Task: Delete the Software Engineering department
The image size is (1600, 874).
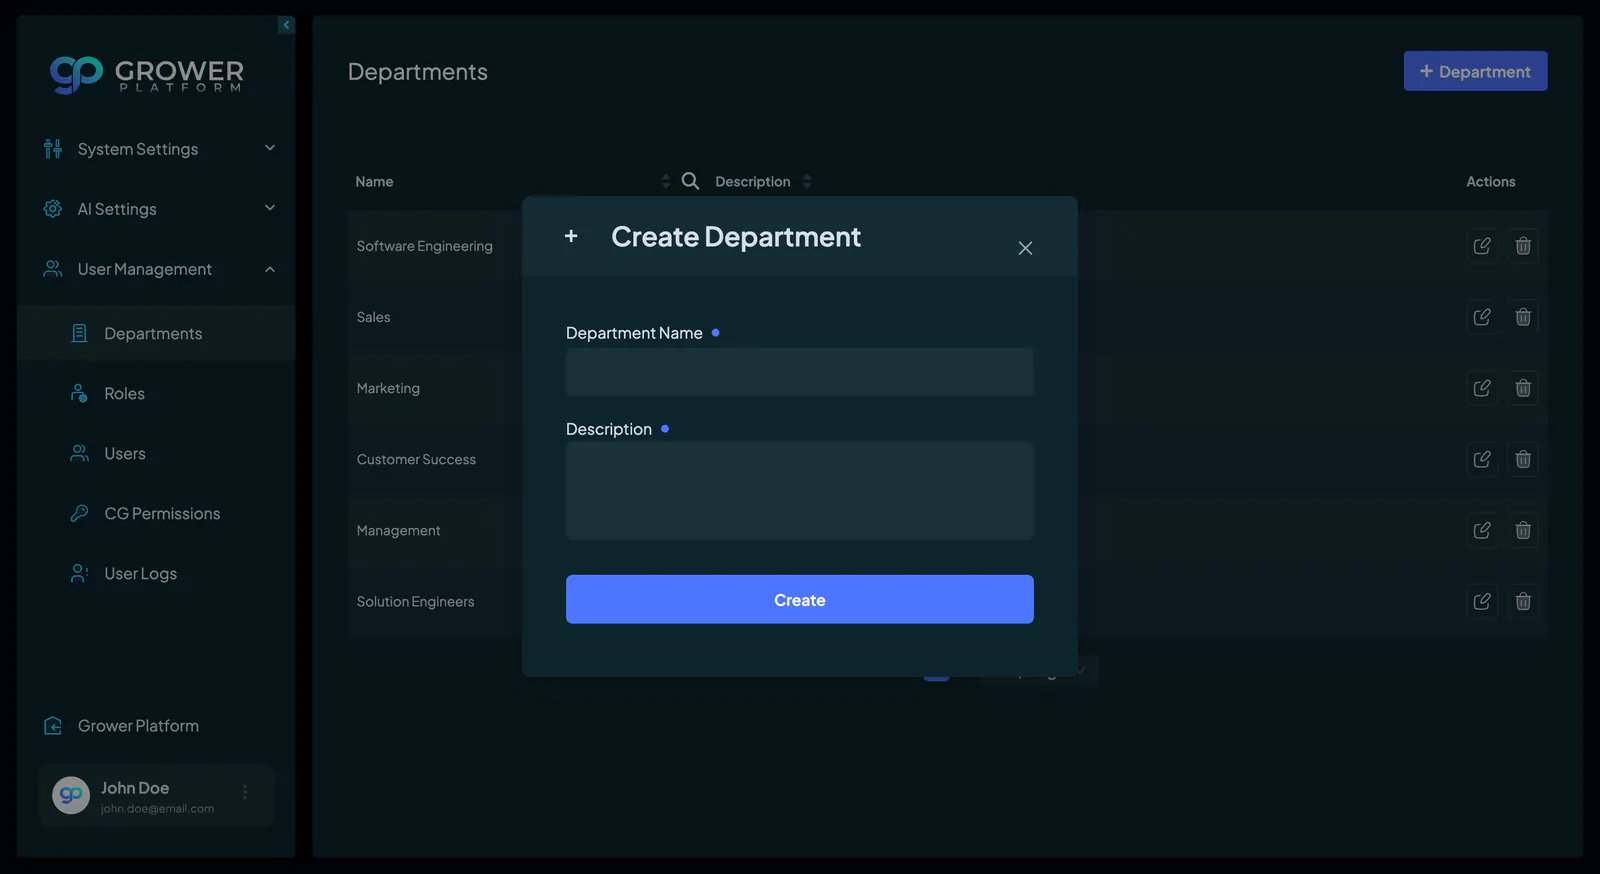Action: click(x=1523, y=246)
